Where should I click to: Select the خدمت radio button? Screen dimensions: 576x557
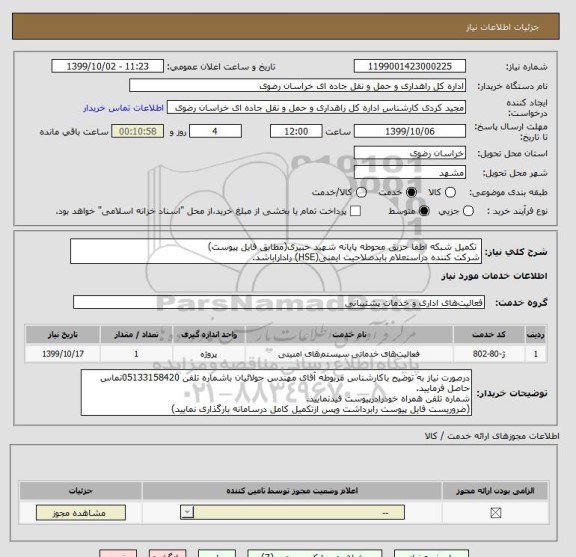coord(411,193)
